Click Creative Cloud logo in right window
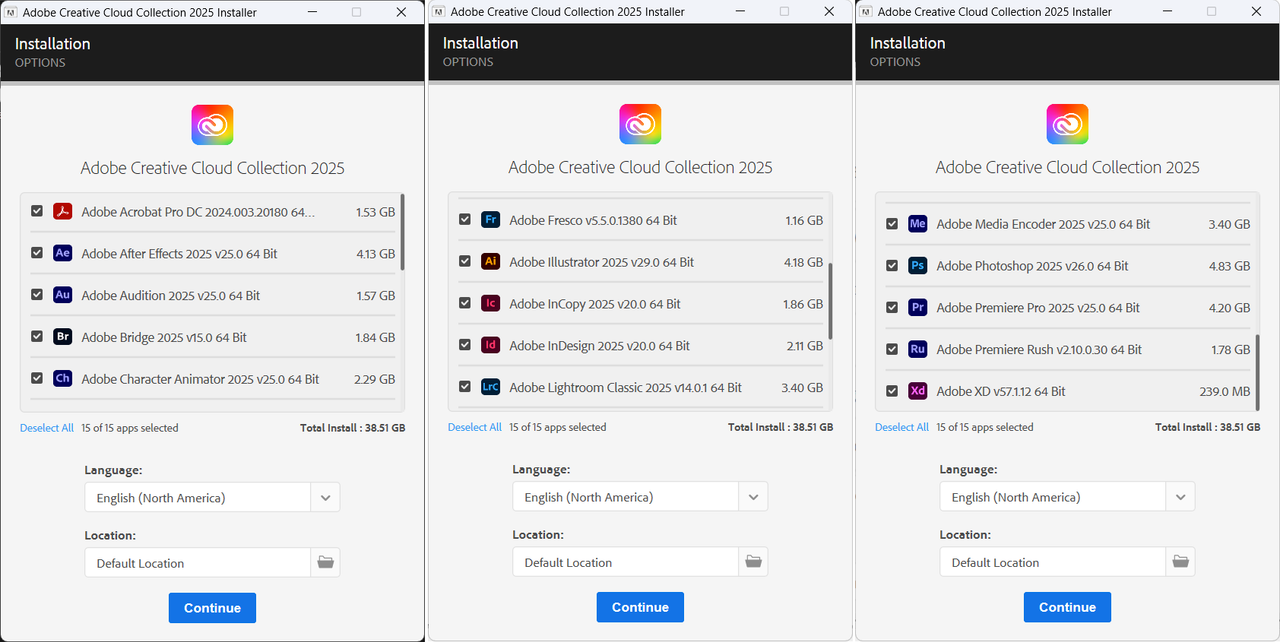Image resolution: width=1280 pixels, height=642 pixels. tap(1067, 124)
